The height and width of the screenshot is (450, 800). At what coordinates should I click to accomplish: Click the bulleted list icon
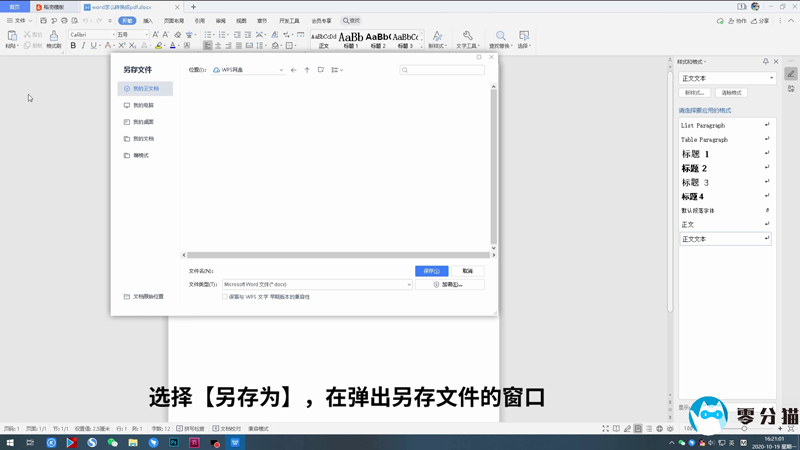pos(208,35)
